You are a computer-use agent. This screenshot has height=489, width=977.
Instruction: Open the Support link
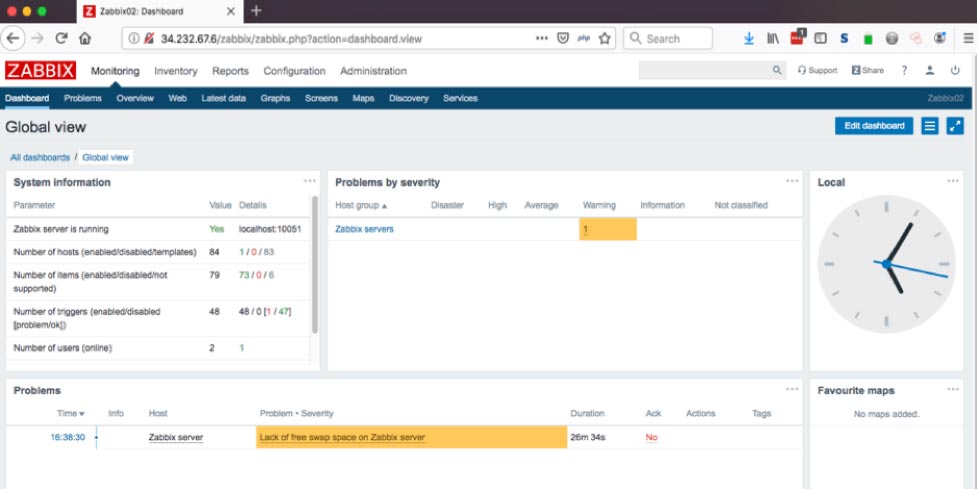(x=817, y=70)
